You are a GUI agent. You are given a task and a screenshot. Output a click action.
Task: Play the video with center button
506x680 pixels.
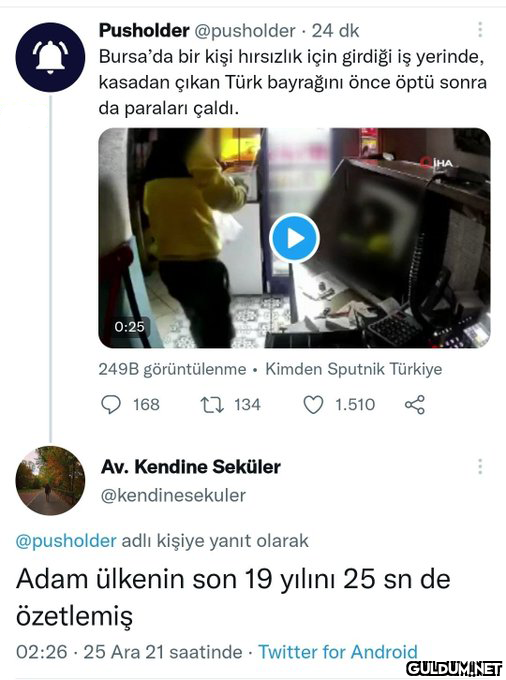[294, 238]
